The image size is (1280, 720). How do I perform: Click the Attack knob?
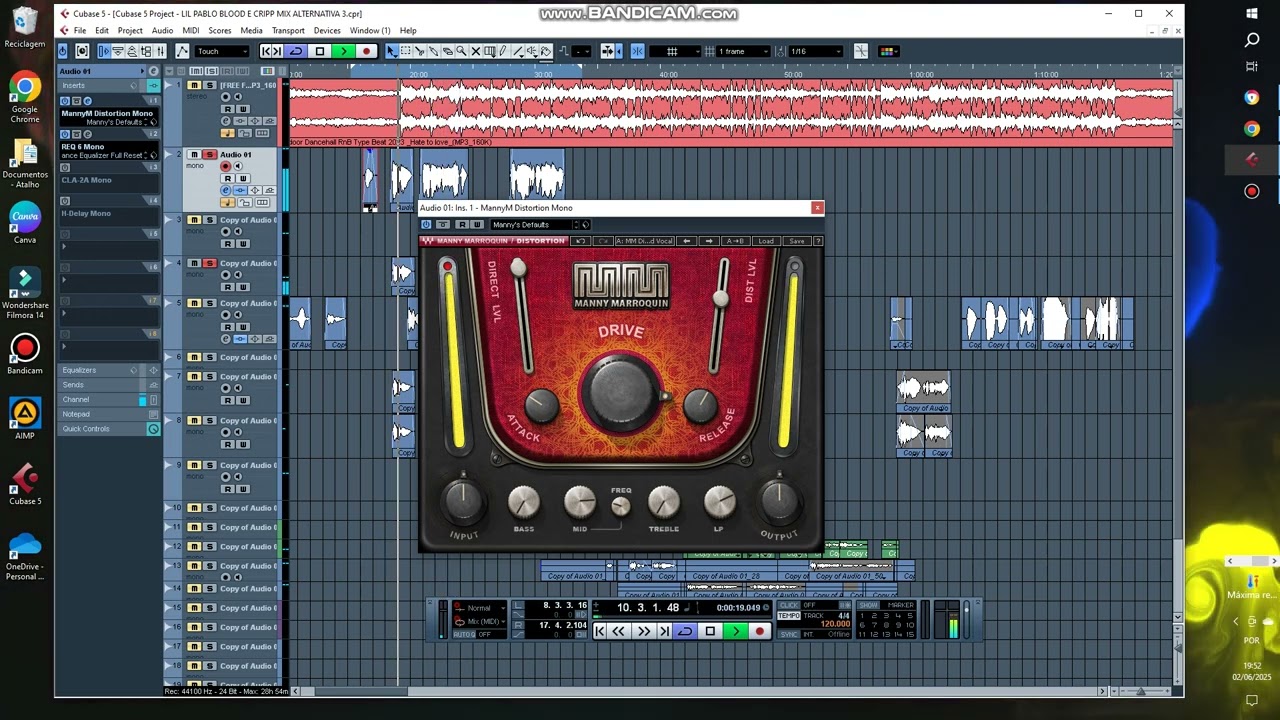541,404
